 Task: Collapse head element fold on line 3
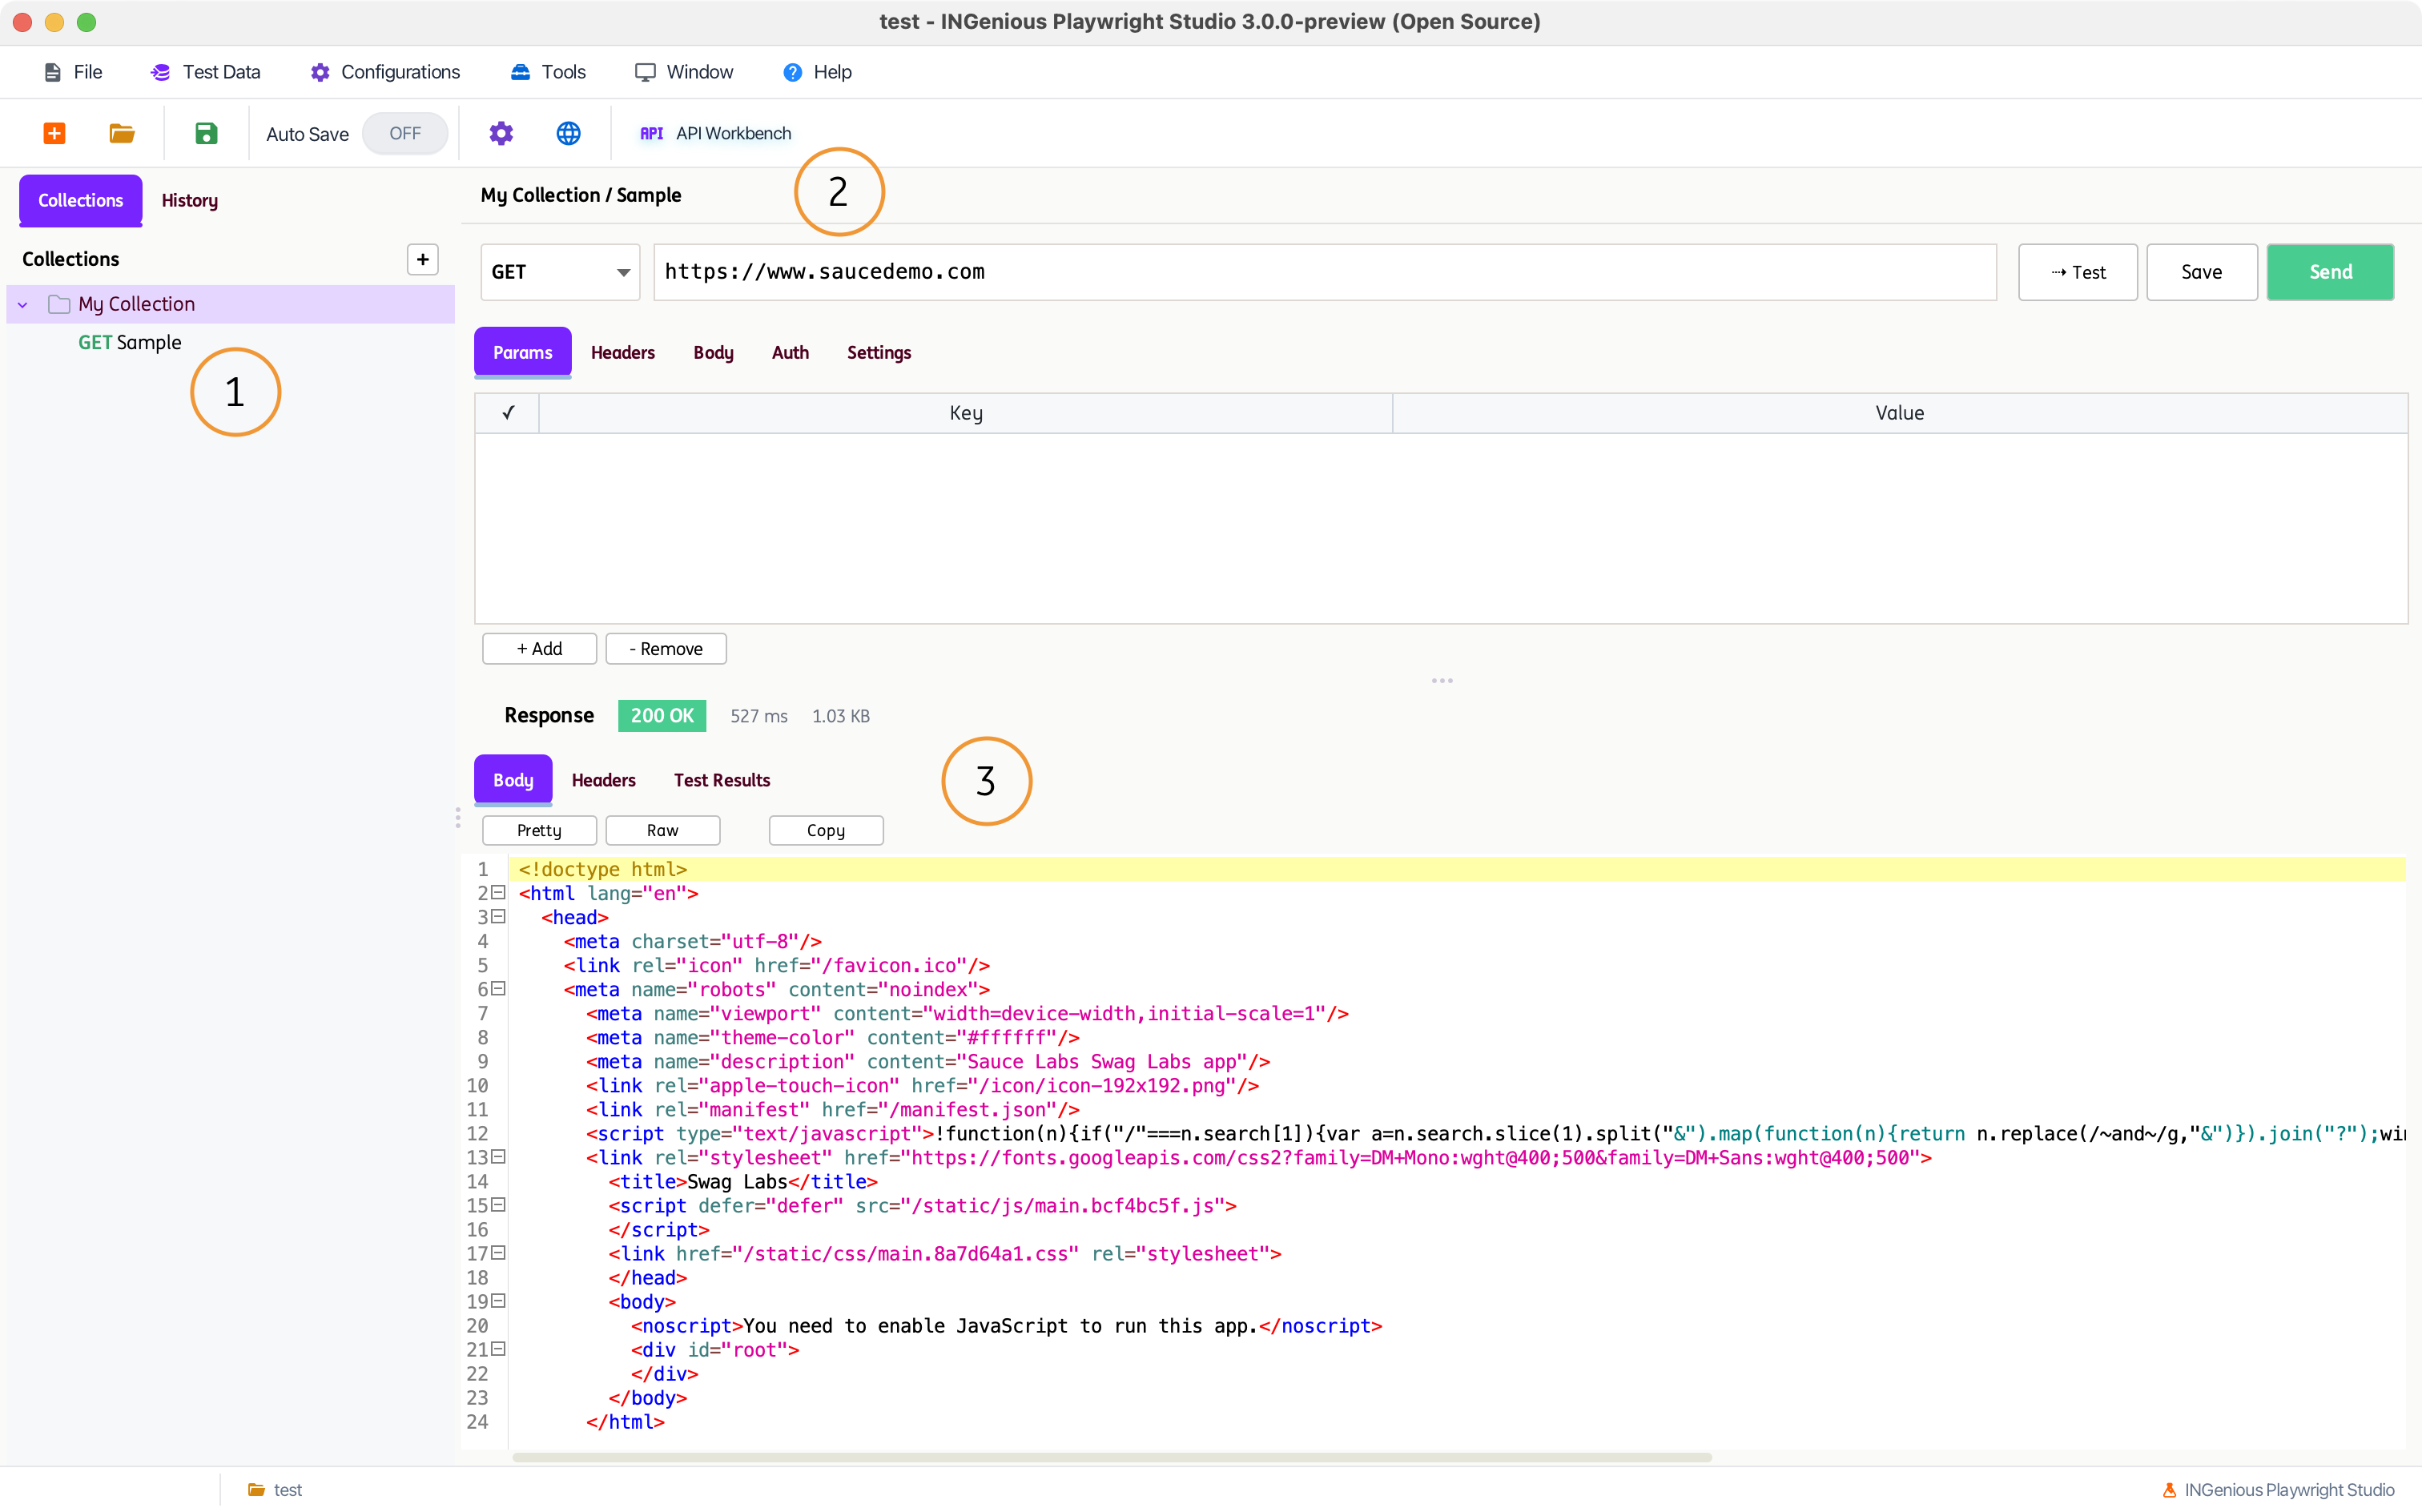[x=498, y=917]
